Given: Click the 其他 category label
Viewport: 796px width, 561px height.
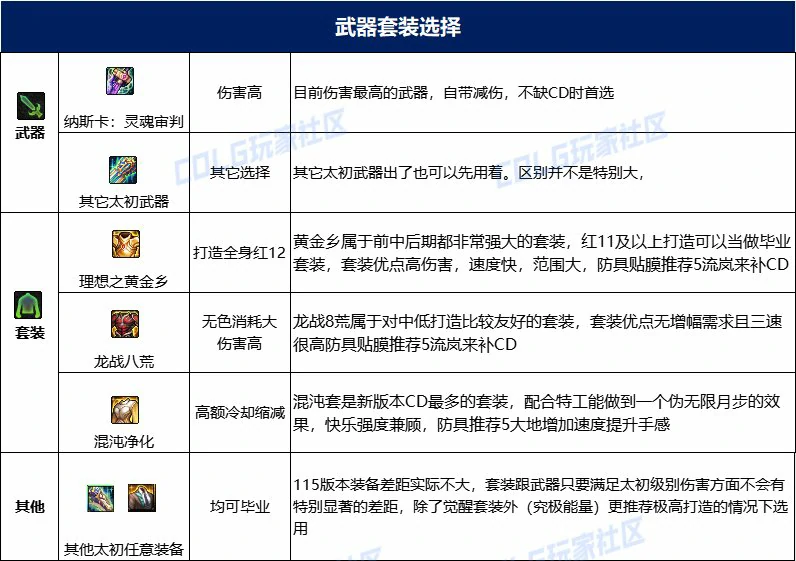Looking at the screenshot, I should [30, 506].
